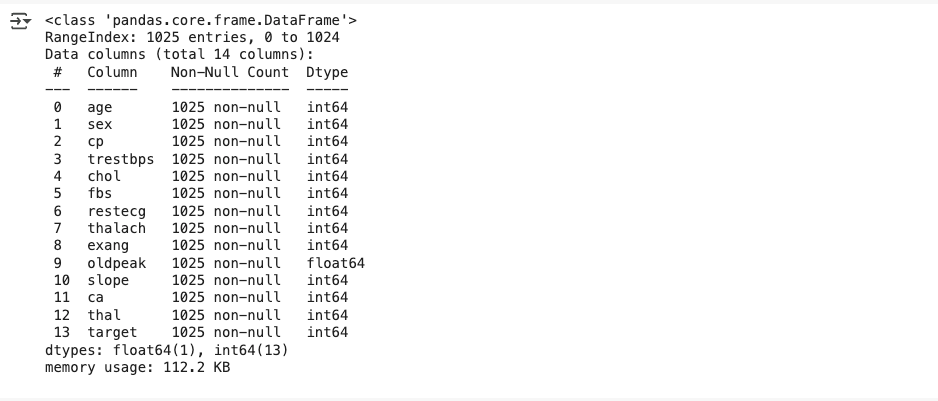Click the pandas DataFrame class text line

(201, 20)
